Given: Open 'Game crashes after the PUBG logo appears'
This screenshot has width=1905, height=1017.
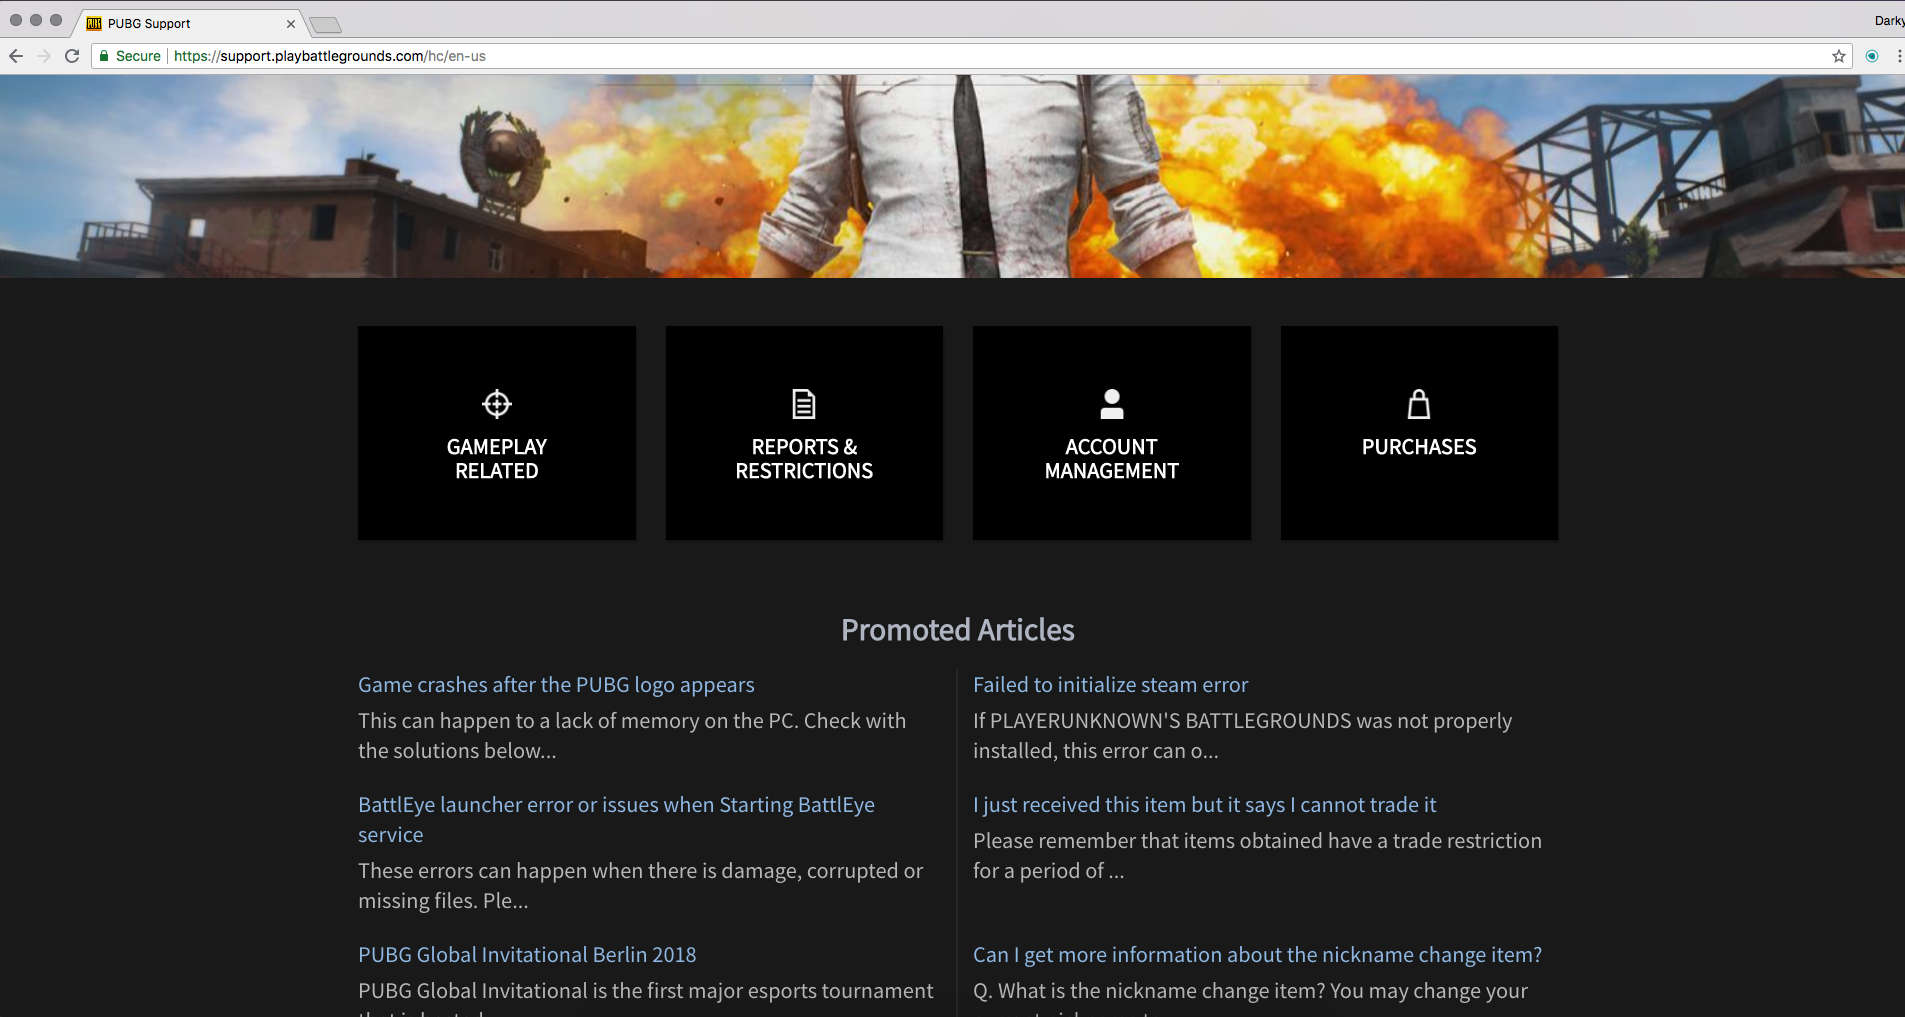Looking at the screenshot, I should point(556,685).
